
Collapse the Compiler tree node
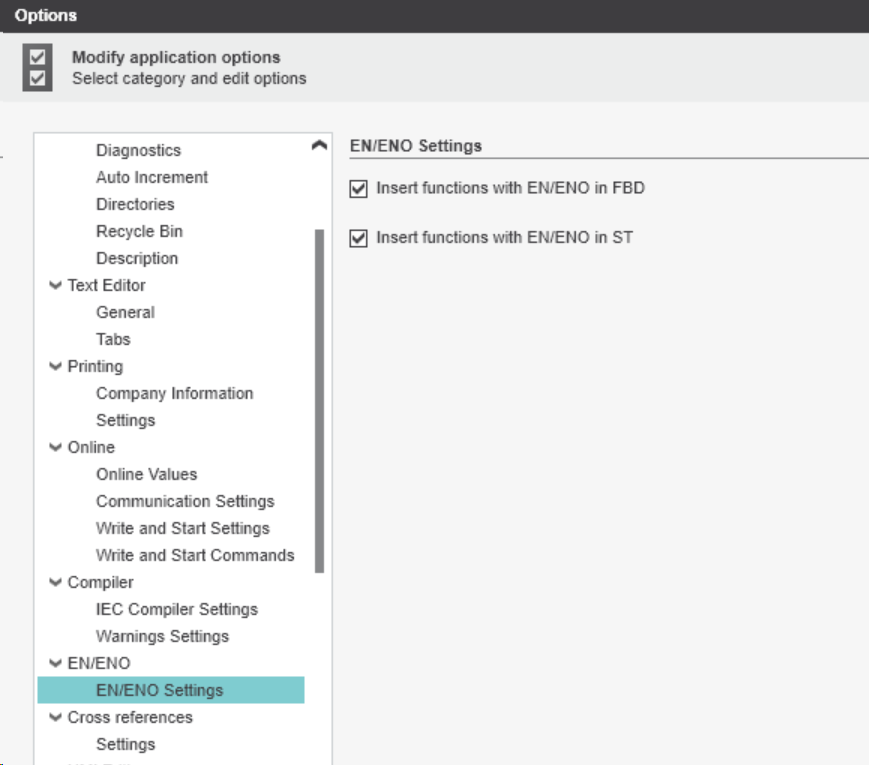click(55, 582)
